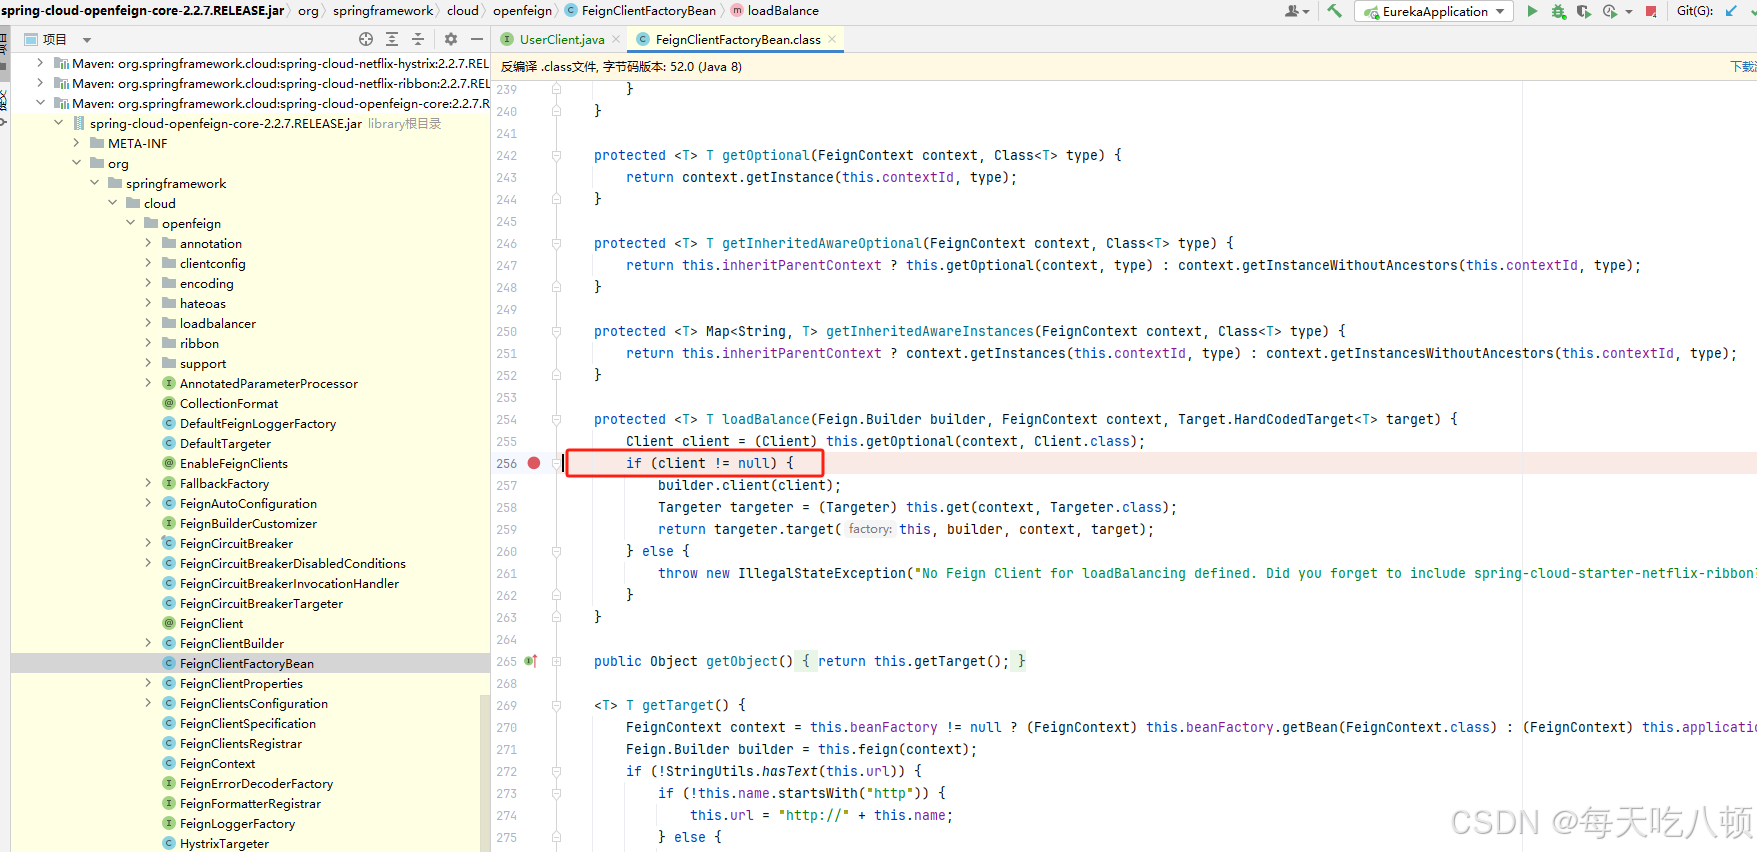This screenshot has width=1757, height=852.
Task: Click the fold marker at line 242
Action: pyautogui.click(x=557, y=155)
